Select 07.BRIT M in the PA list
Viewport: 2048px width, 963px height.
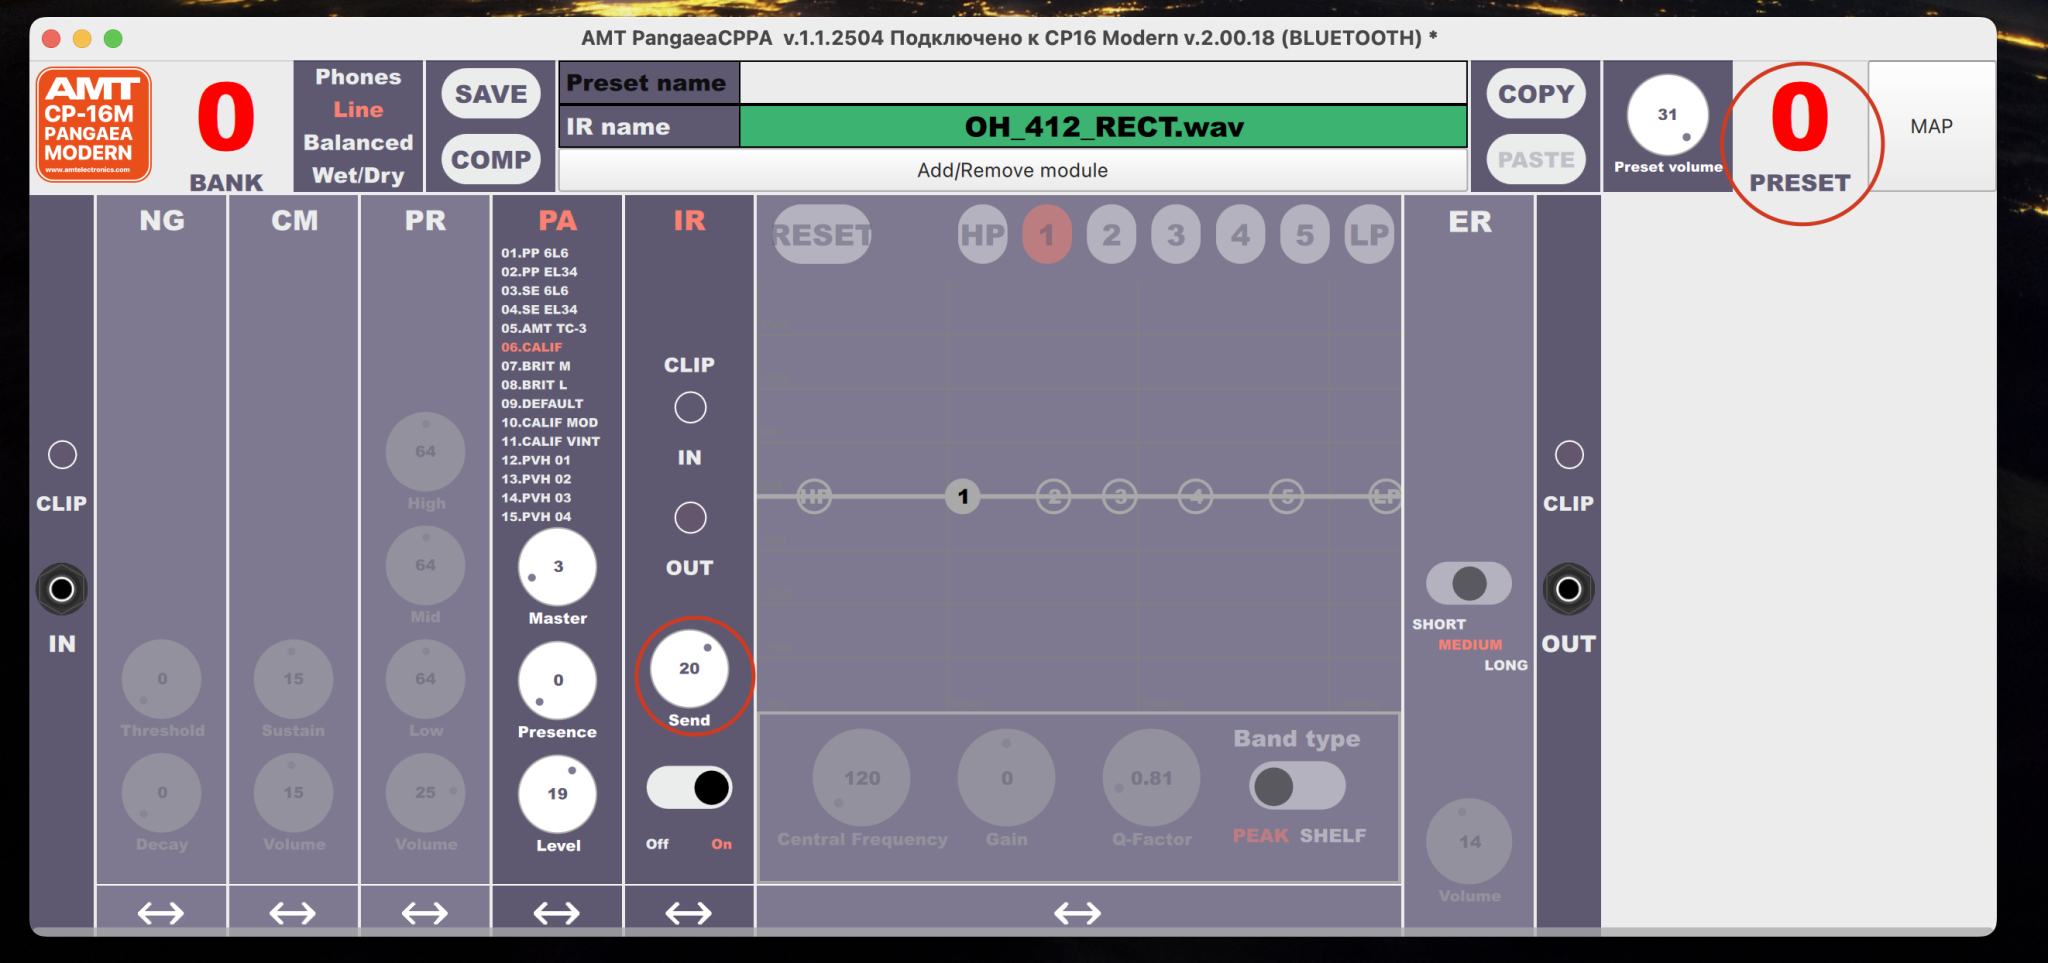click(536, 366)
